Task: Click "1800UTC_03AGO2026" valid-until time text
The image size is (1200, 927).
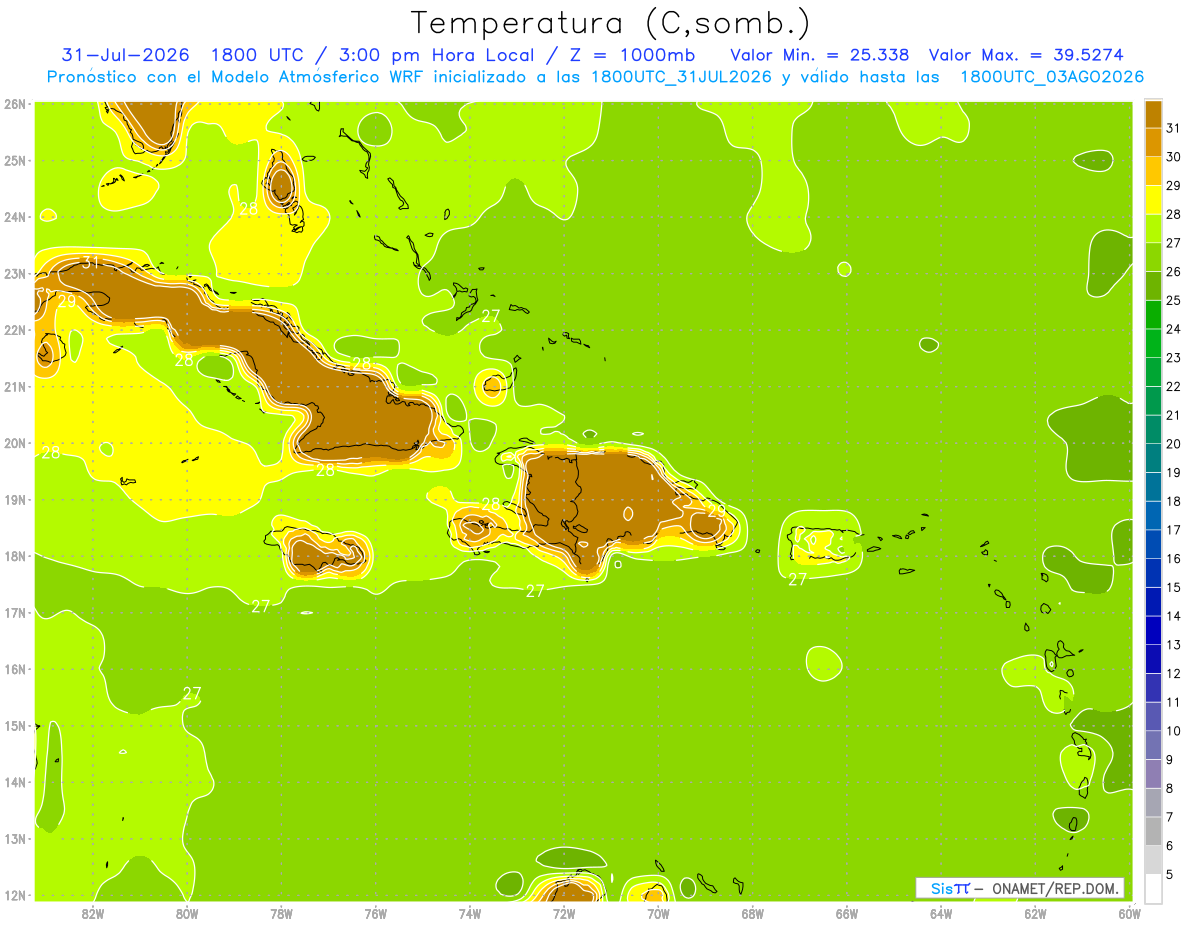Action: click(x=1052, y=77)
